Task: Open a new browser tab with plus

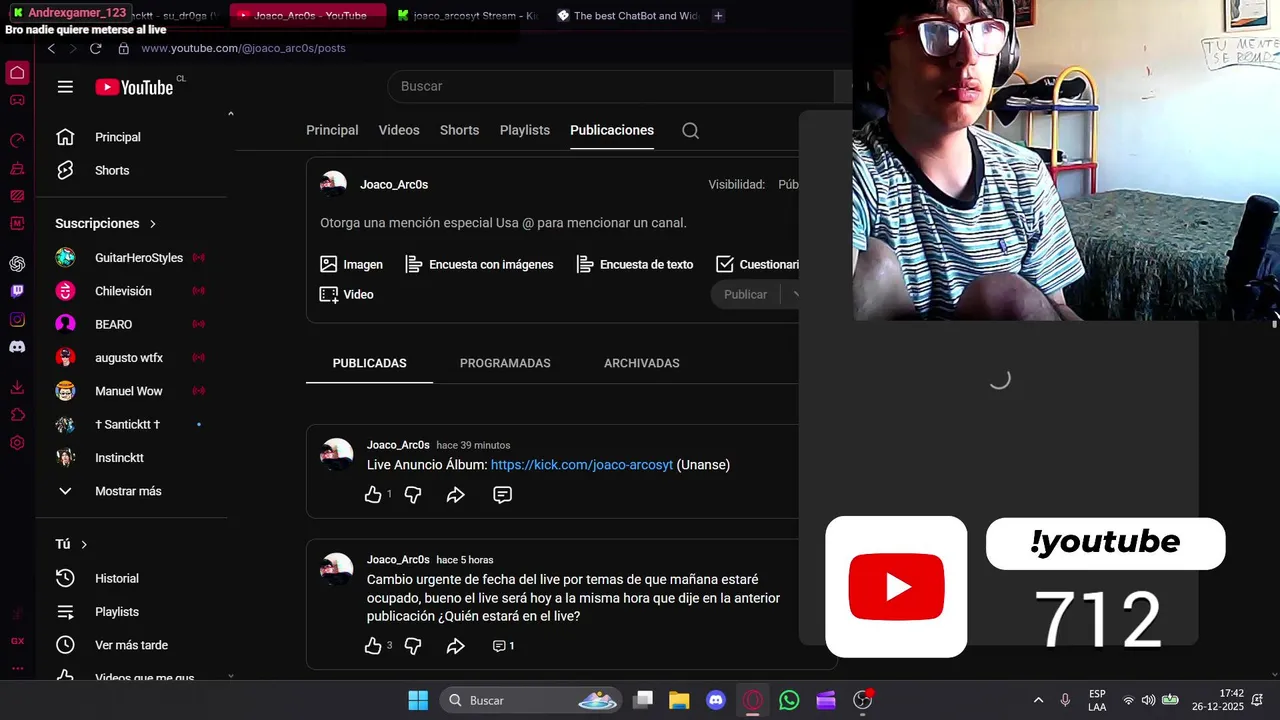Action: (718, 16)
